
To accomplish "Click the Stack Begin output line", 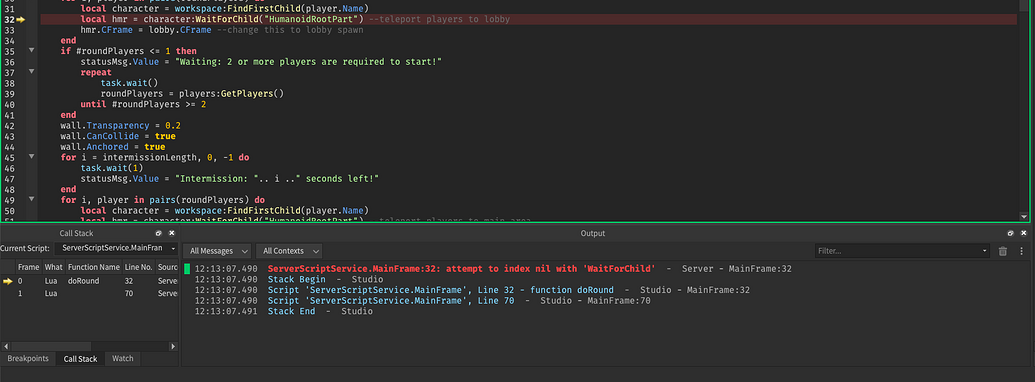I will pyautogui.click(x=296, y=279).
